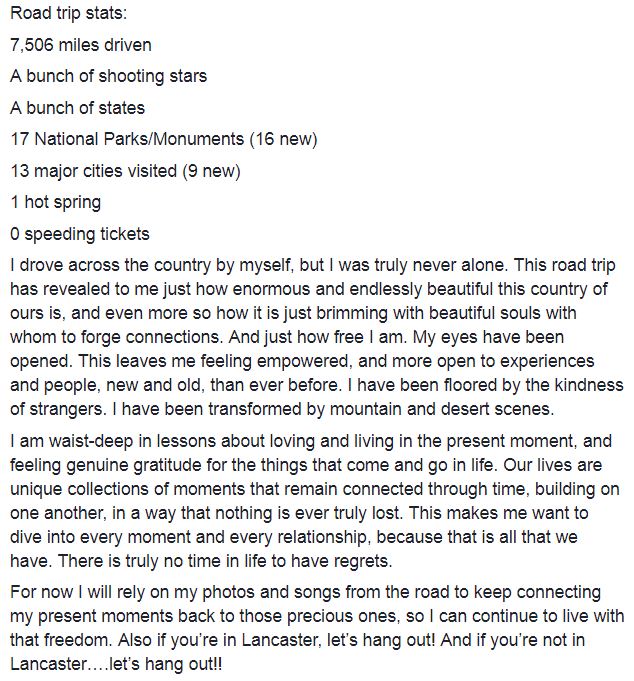Click the phrase "My eyes have been"
Viewport: 634px width, 681px height.
click(488, 337)
